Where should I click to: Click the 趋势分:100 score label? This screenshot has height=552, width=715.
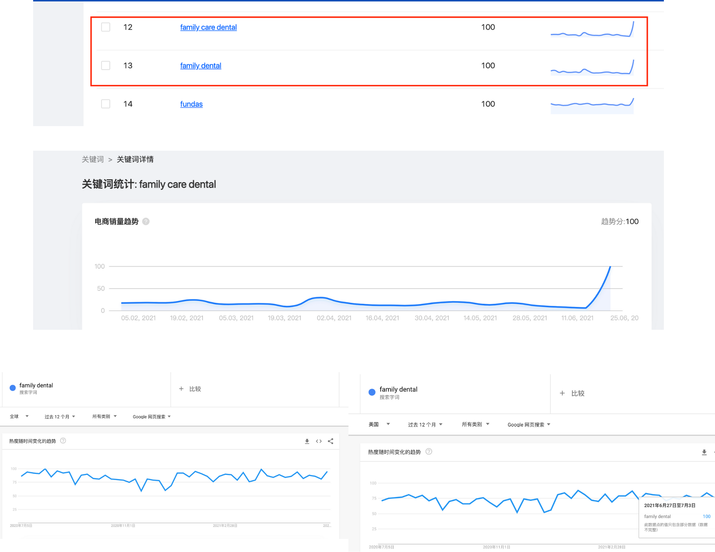click(620, 222)
